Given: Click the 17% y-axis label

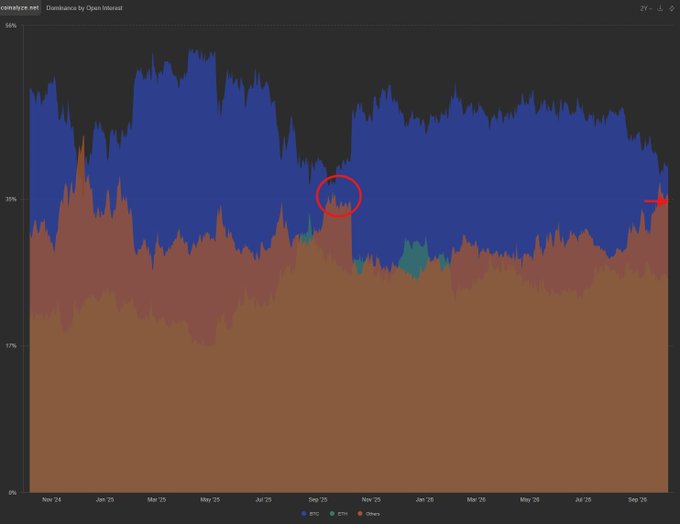Looking at the screenshot, I should (x=11, y=346).
